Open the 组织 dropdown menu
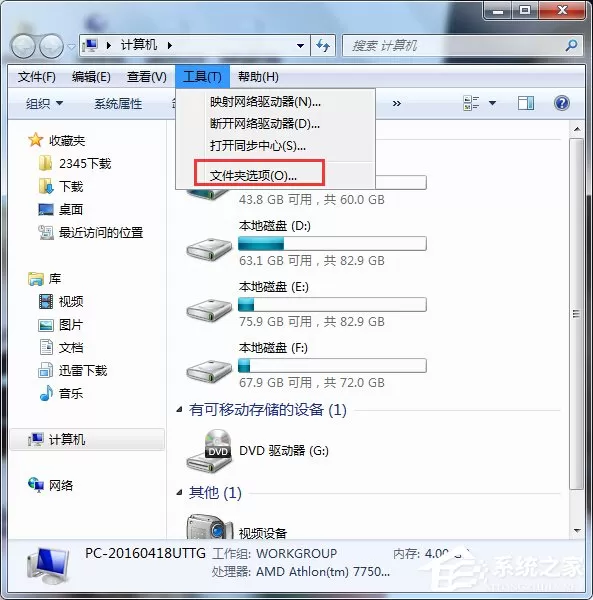The image size is (593, 600). pyautogui.click(x=44, y=103)
